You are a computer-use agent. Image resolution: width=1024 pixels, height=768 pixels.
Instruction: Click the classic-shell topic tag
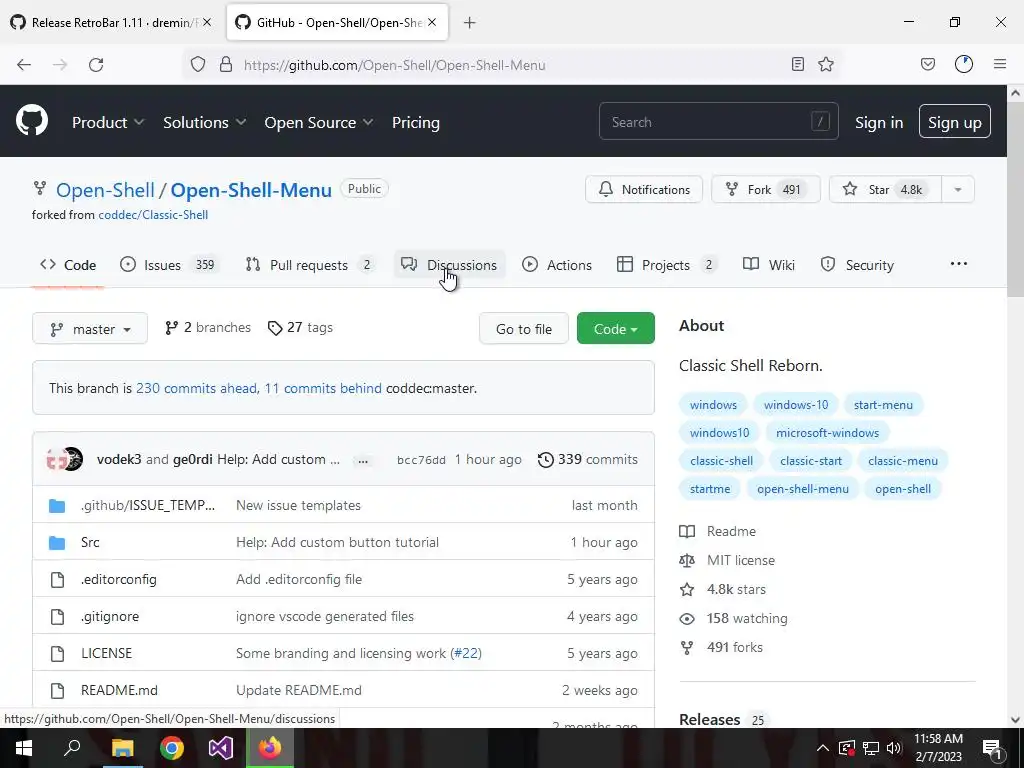[x=722, y=461]
